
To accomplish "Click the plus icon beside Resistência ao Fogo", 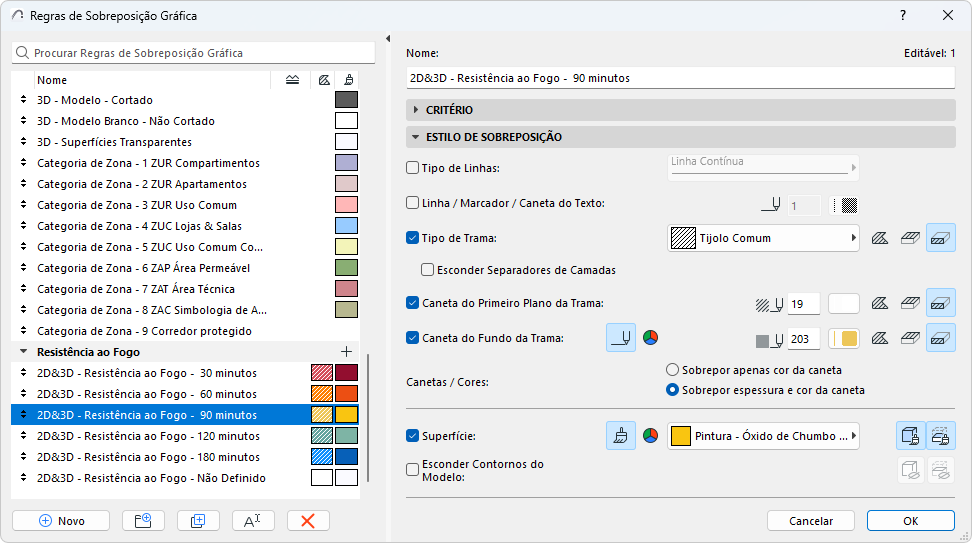I will (x=347, y=352).
